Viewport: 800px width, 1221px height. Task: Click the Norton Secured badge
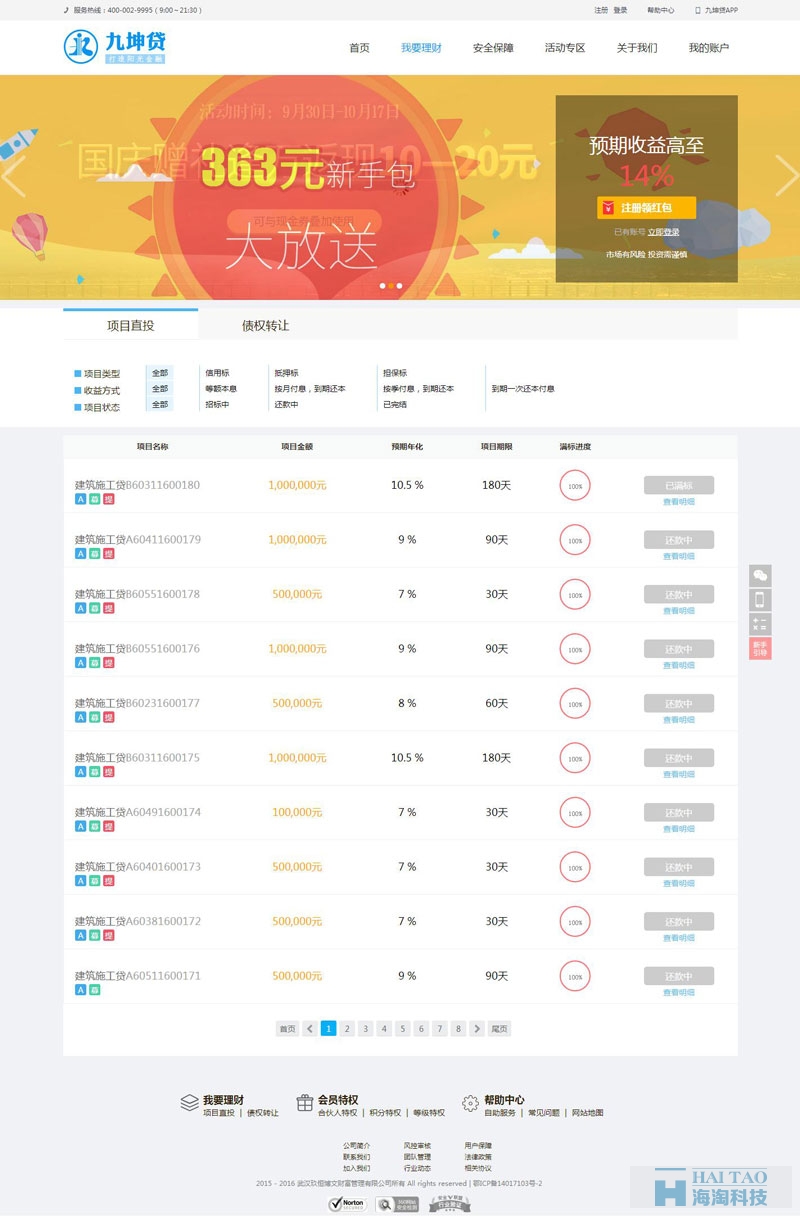[347, 1204]
